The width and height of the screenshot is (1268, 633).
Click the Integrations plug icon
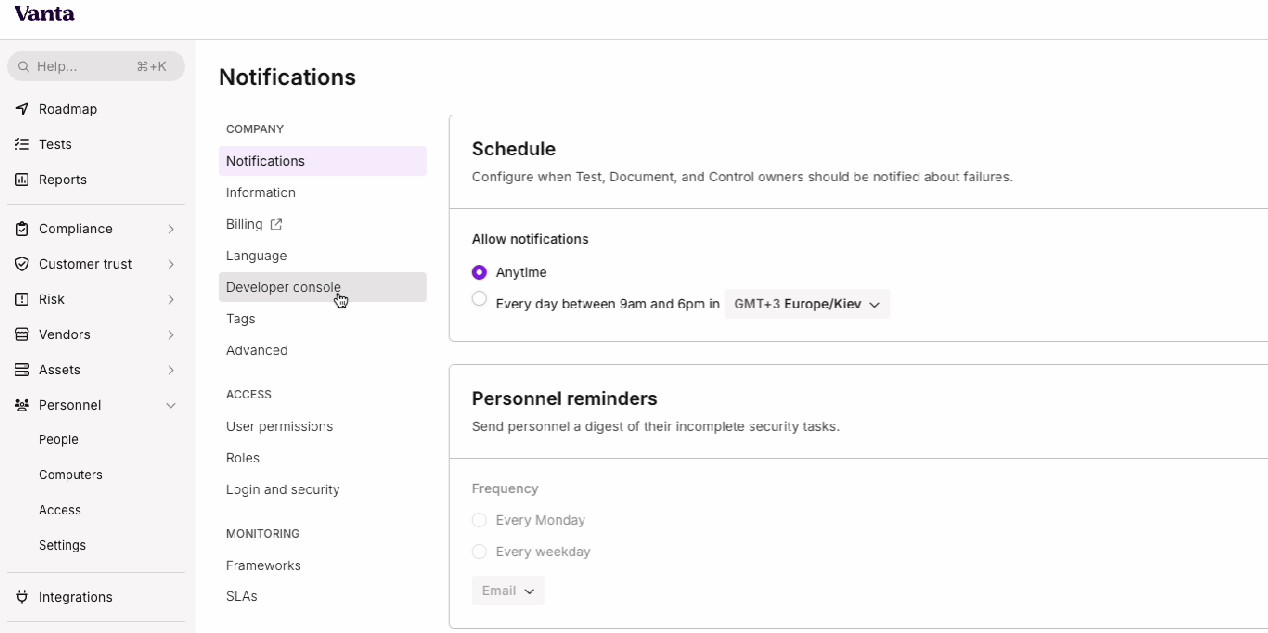click(x=22, y=597)
